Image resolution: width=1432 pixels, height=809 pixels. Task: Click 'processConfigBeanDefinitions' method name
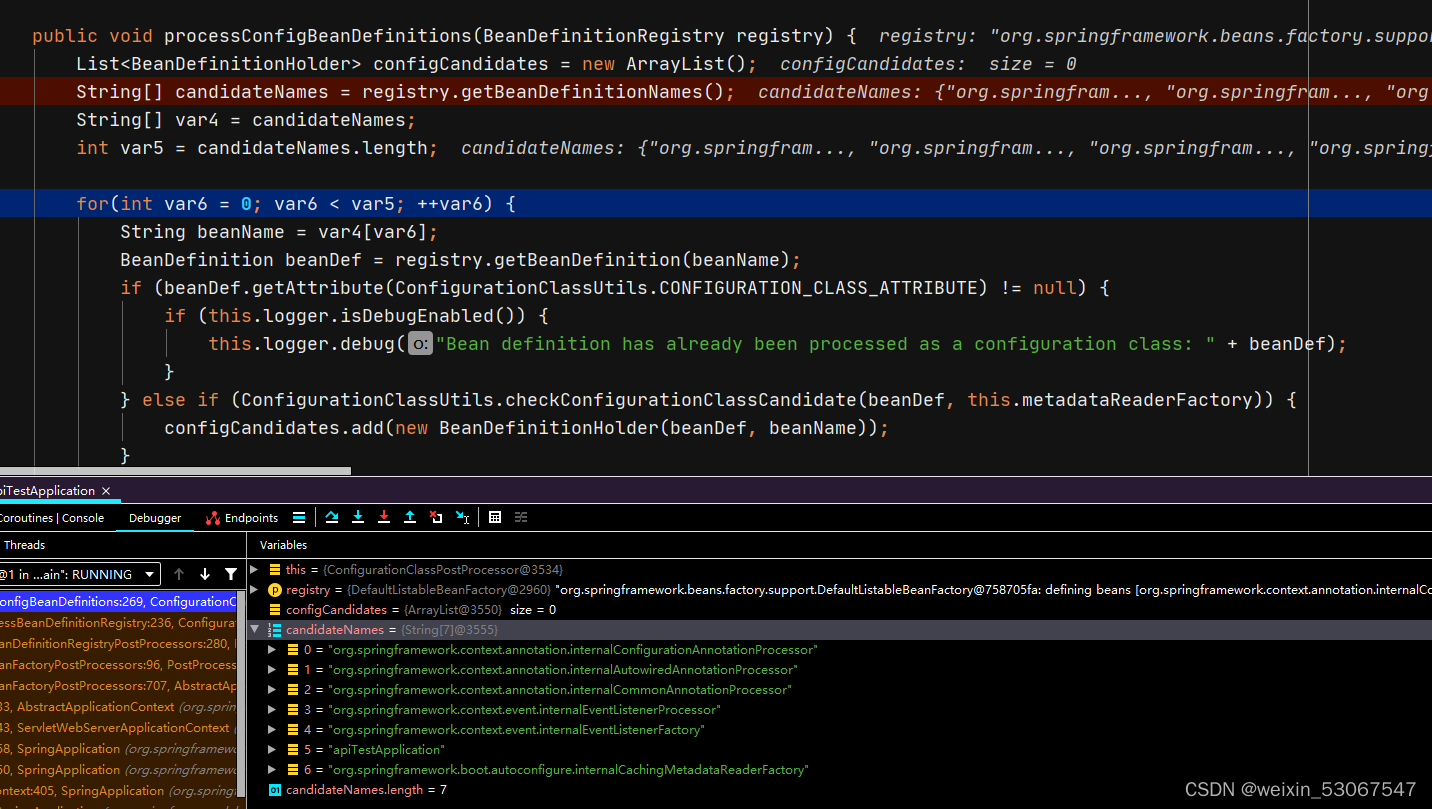(318, 36)
